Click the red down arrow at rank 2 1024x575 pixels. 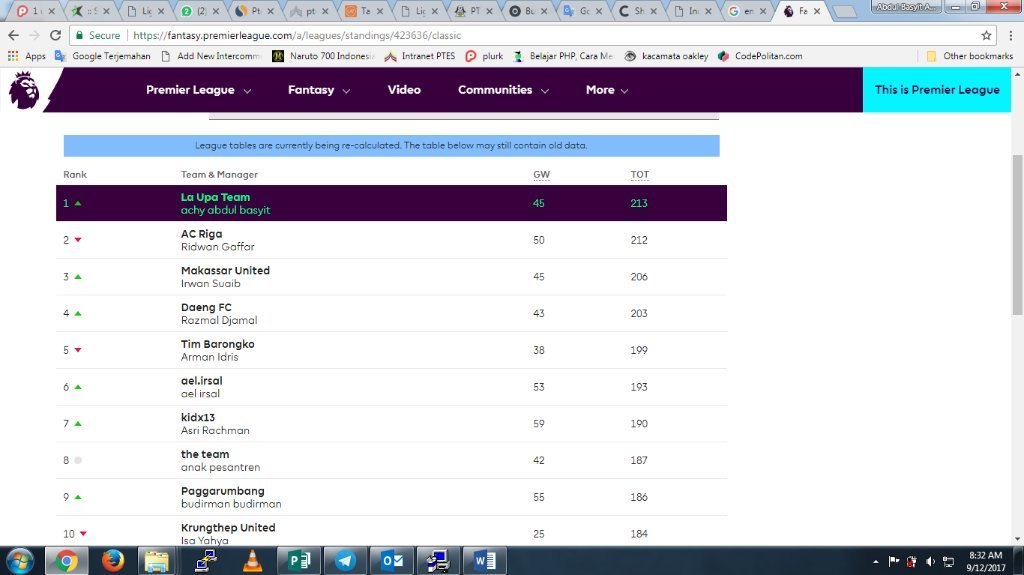pyautogui.click(x=78, y=240)
